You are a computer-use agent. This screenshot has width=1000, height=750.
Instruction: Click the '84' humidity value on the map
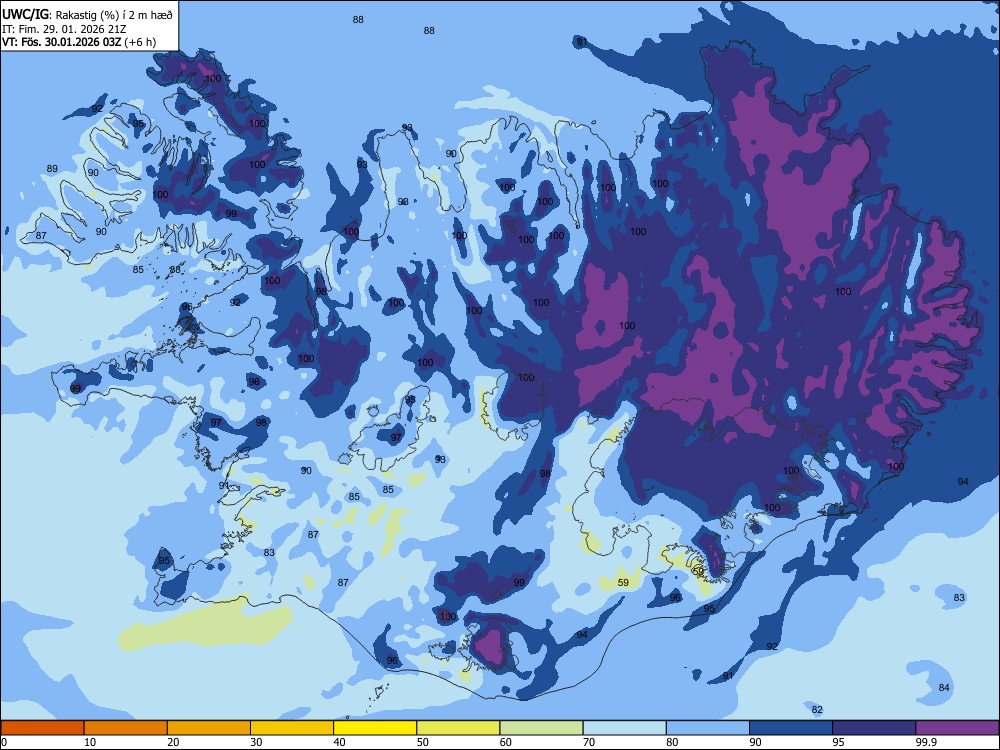pyautogui.click(x=944, y=687)
